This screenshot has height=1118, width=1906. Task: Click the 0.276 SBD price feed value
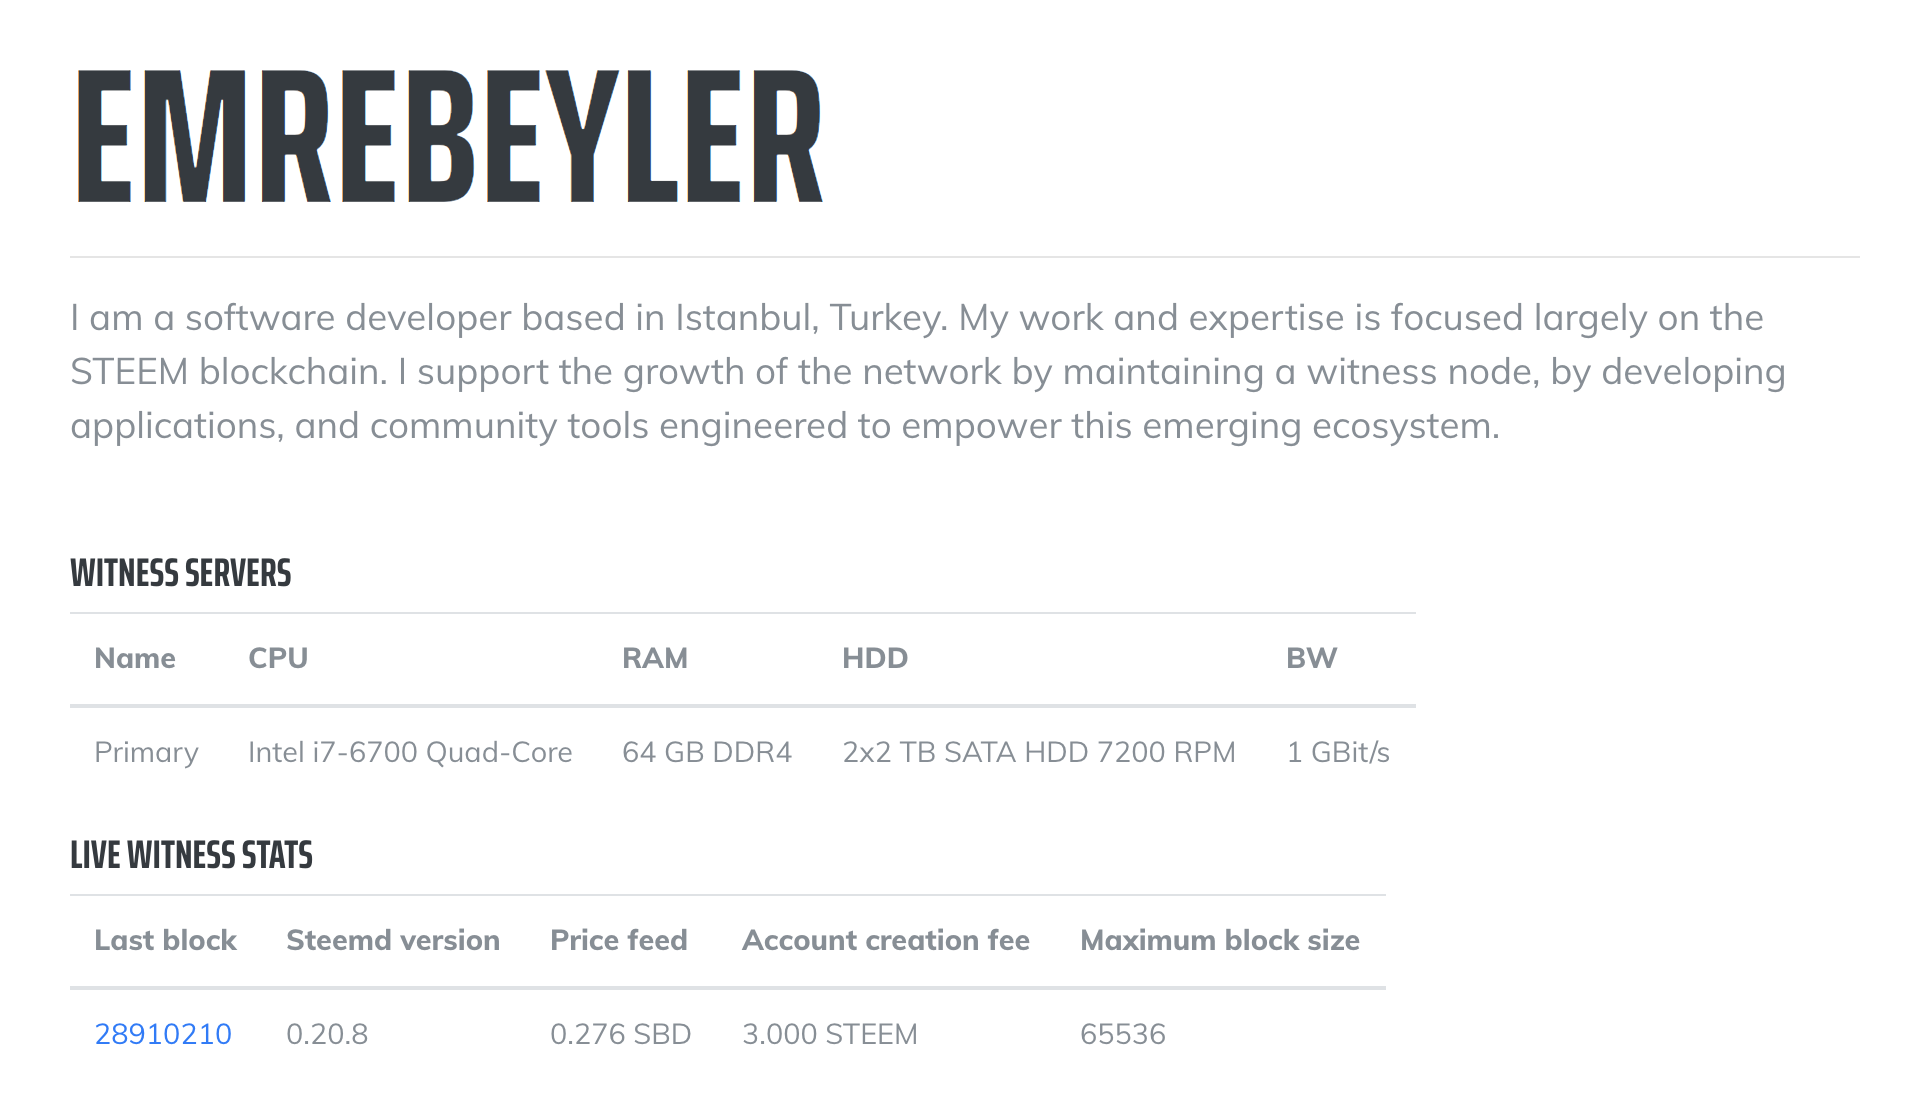(621, 1034)
